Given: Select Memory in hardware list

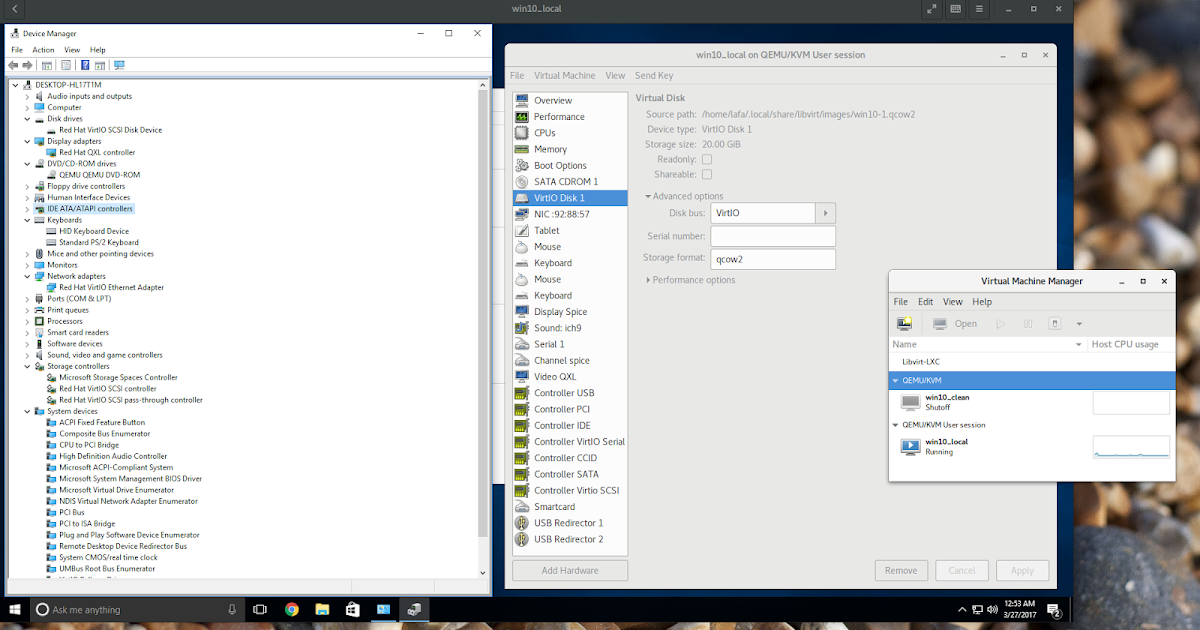Looking at the screenshot, I should click(x=570, y=149).
